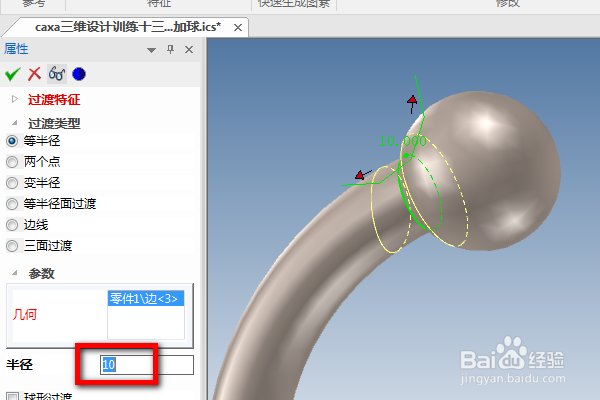Screen dimensions: 600x400
Task: Select the 等半径面过渡 radio button
Action: click(x=12, y=204)
